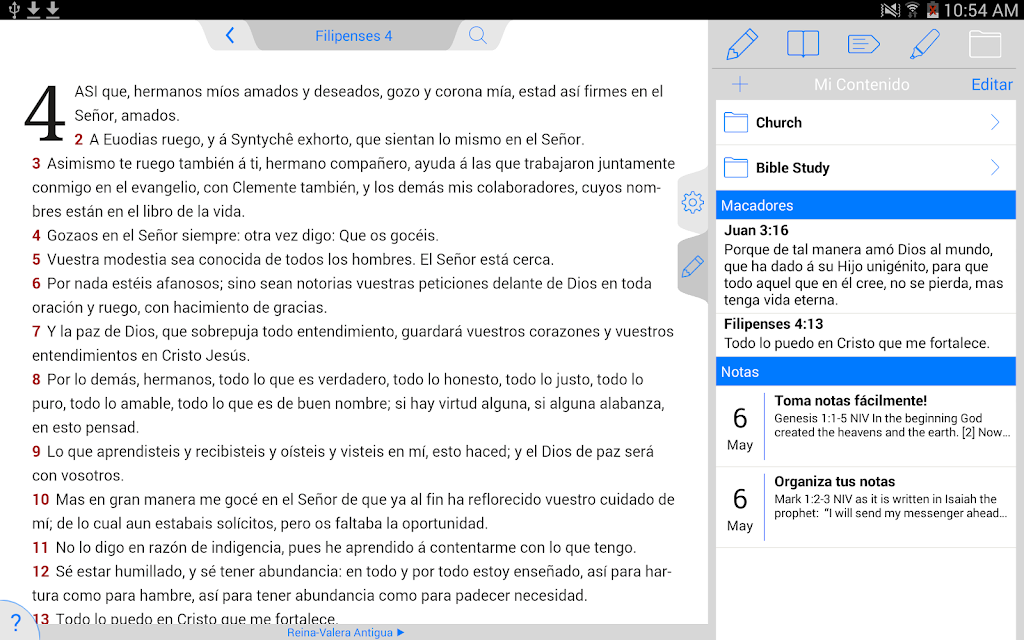Click the Filipenses 4 chapter tab

click(353, 36)
